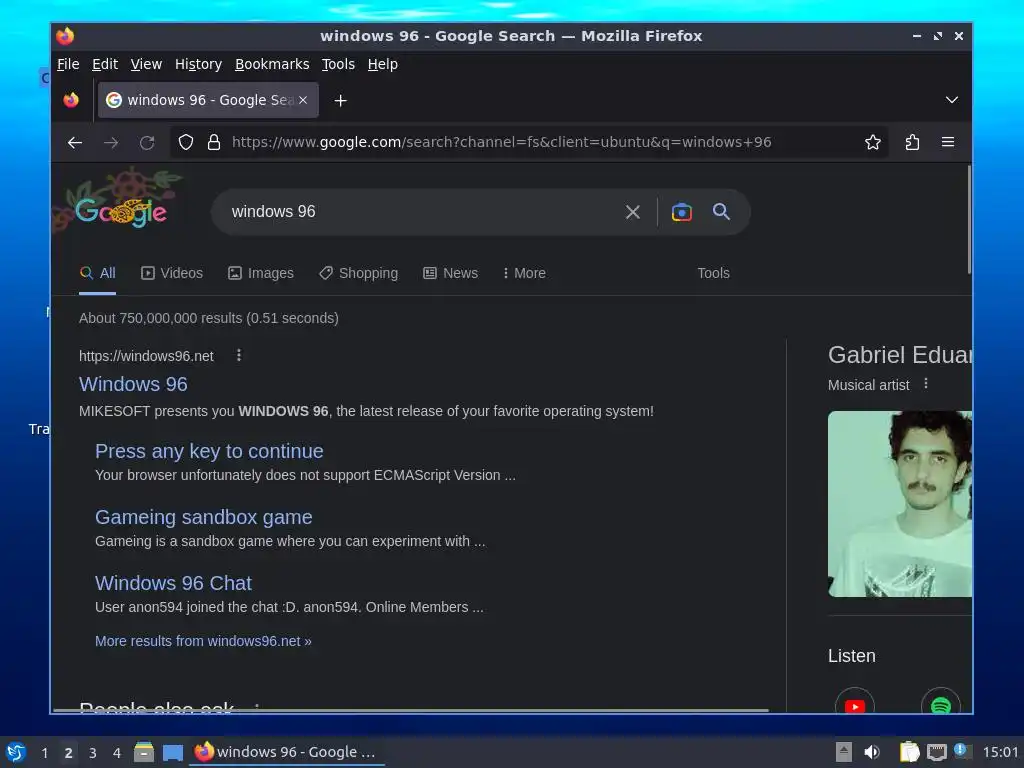The width and height of the screenshot is (1024, 768).
Task: Submit search with the magnifying glass icon
Action: (721, 212)
